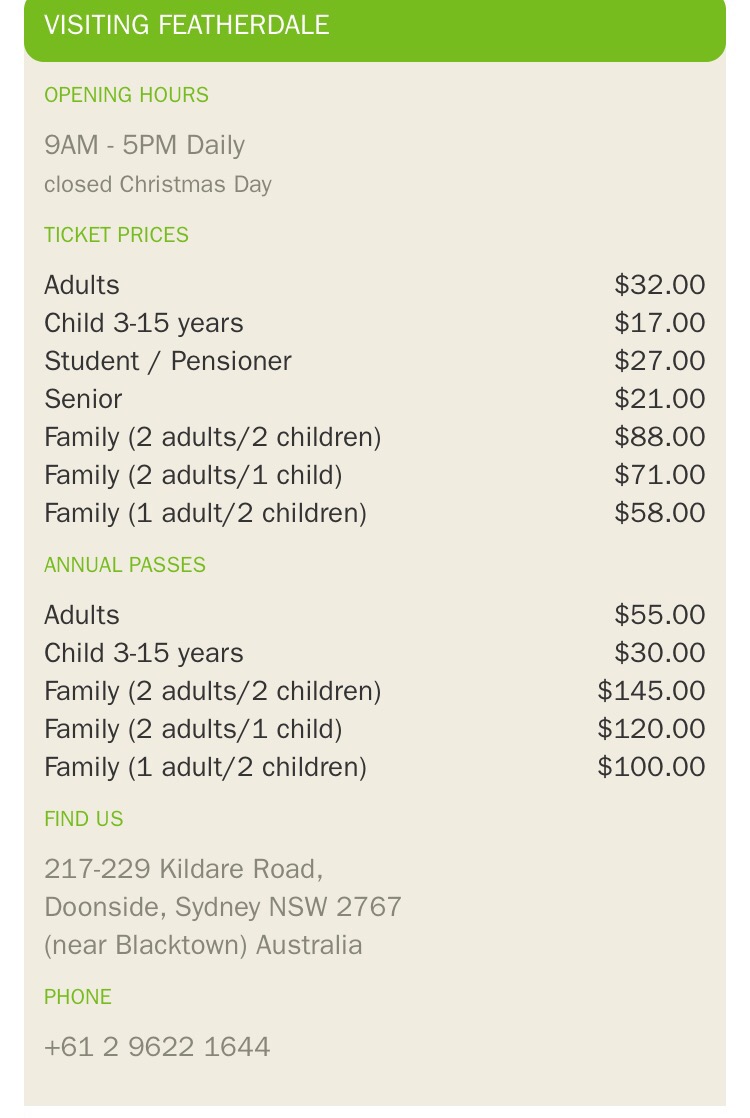Viewport: 750px width, 1118px height.
Task: Tap the Visiting Featherdale green header
Action: point(187,26)
